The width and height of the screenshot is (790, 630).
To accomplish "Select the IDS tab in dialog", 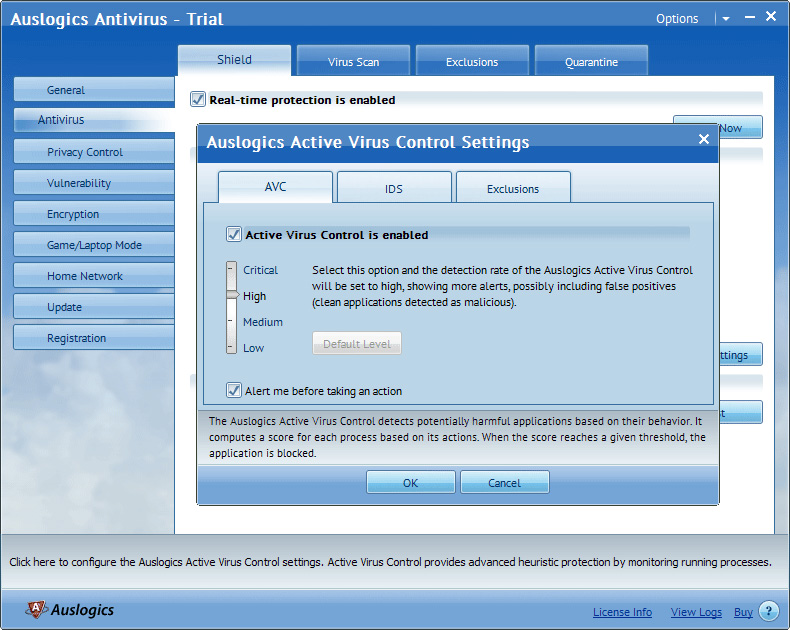I will pos(394,188).
